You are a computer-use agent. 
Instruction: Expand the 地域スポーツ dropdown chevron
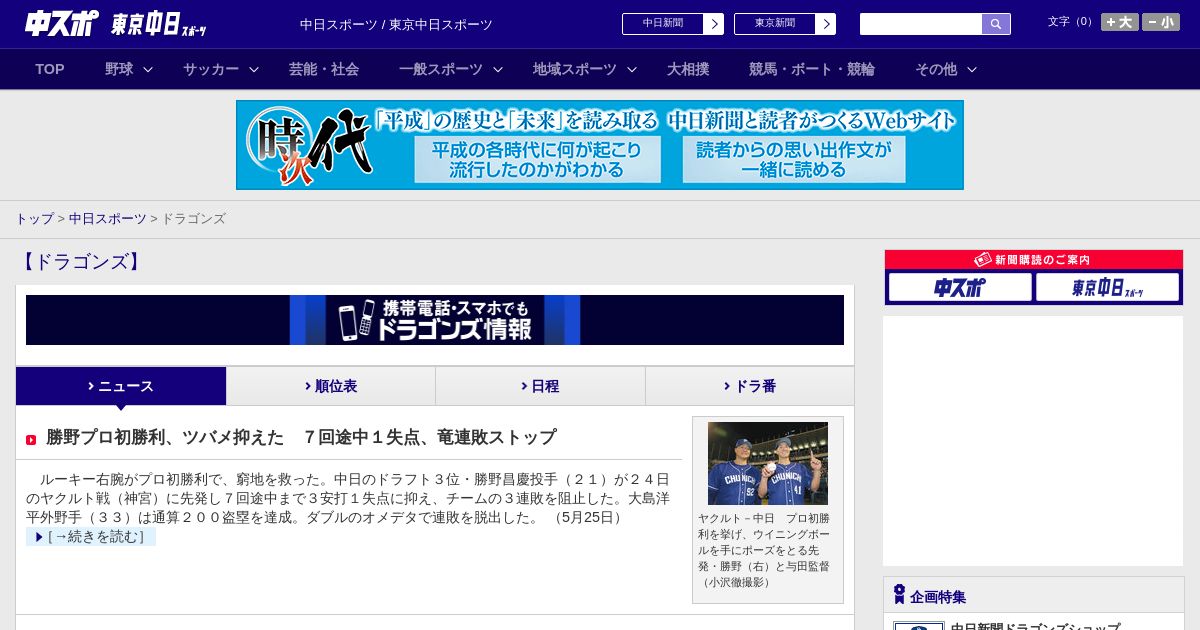tap(632, 70)
